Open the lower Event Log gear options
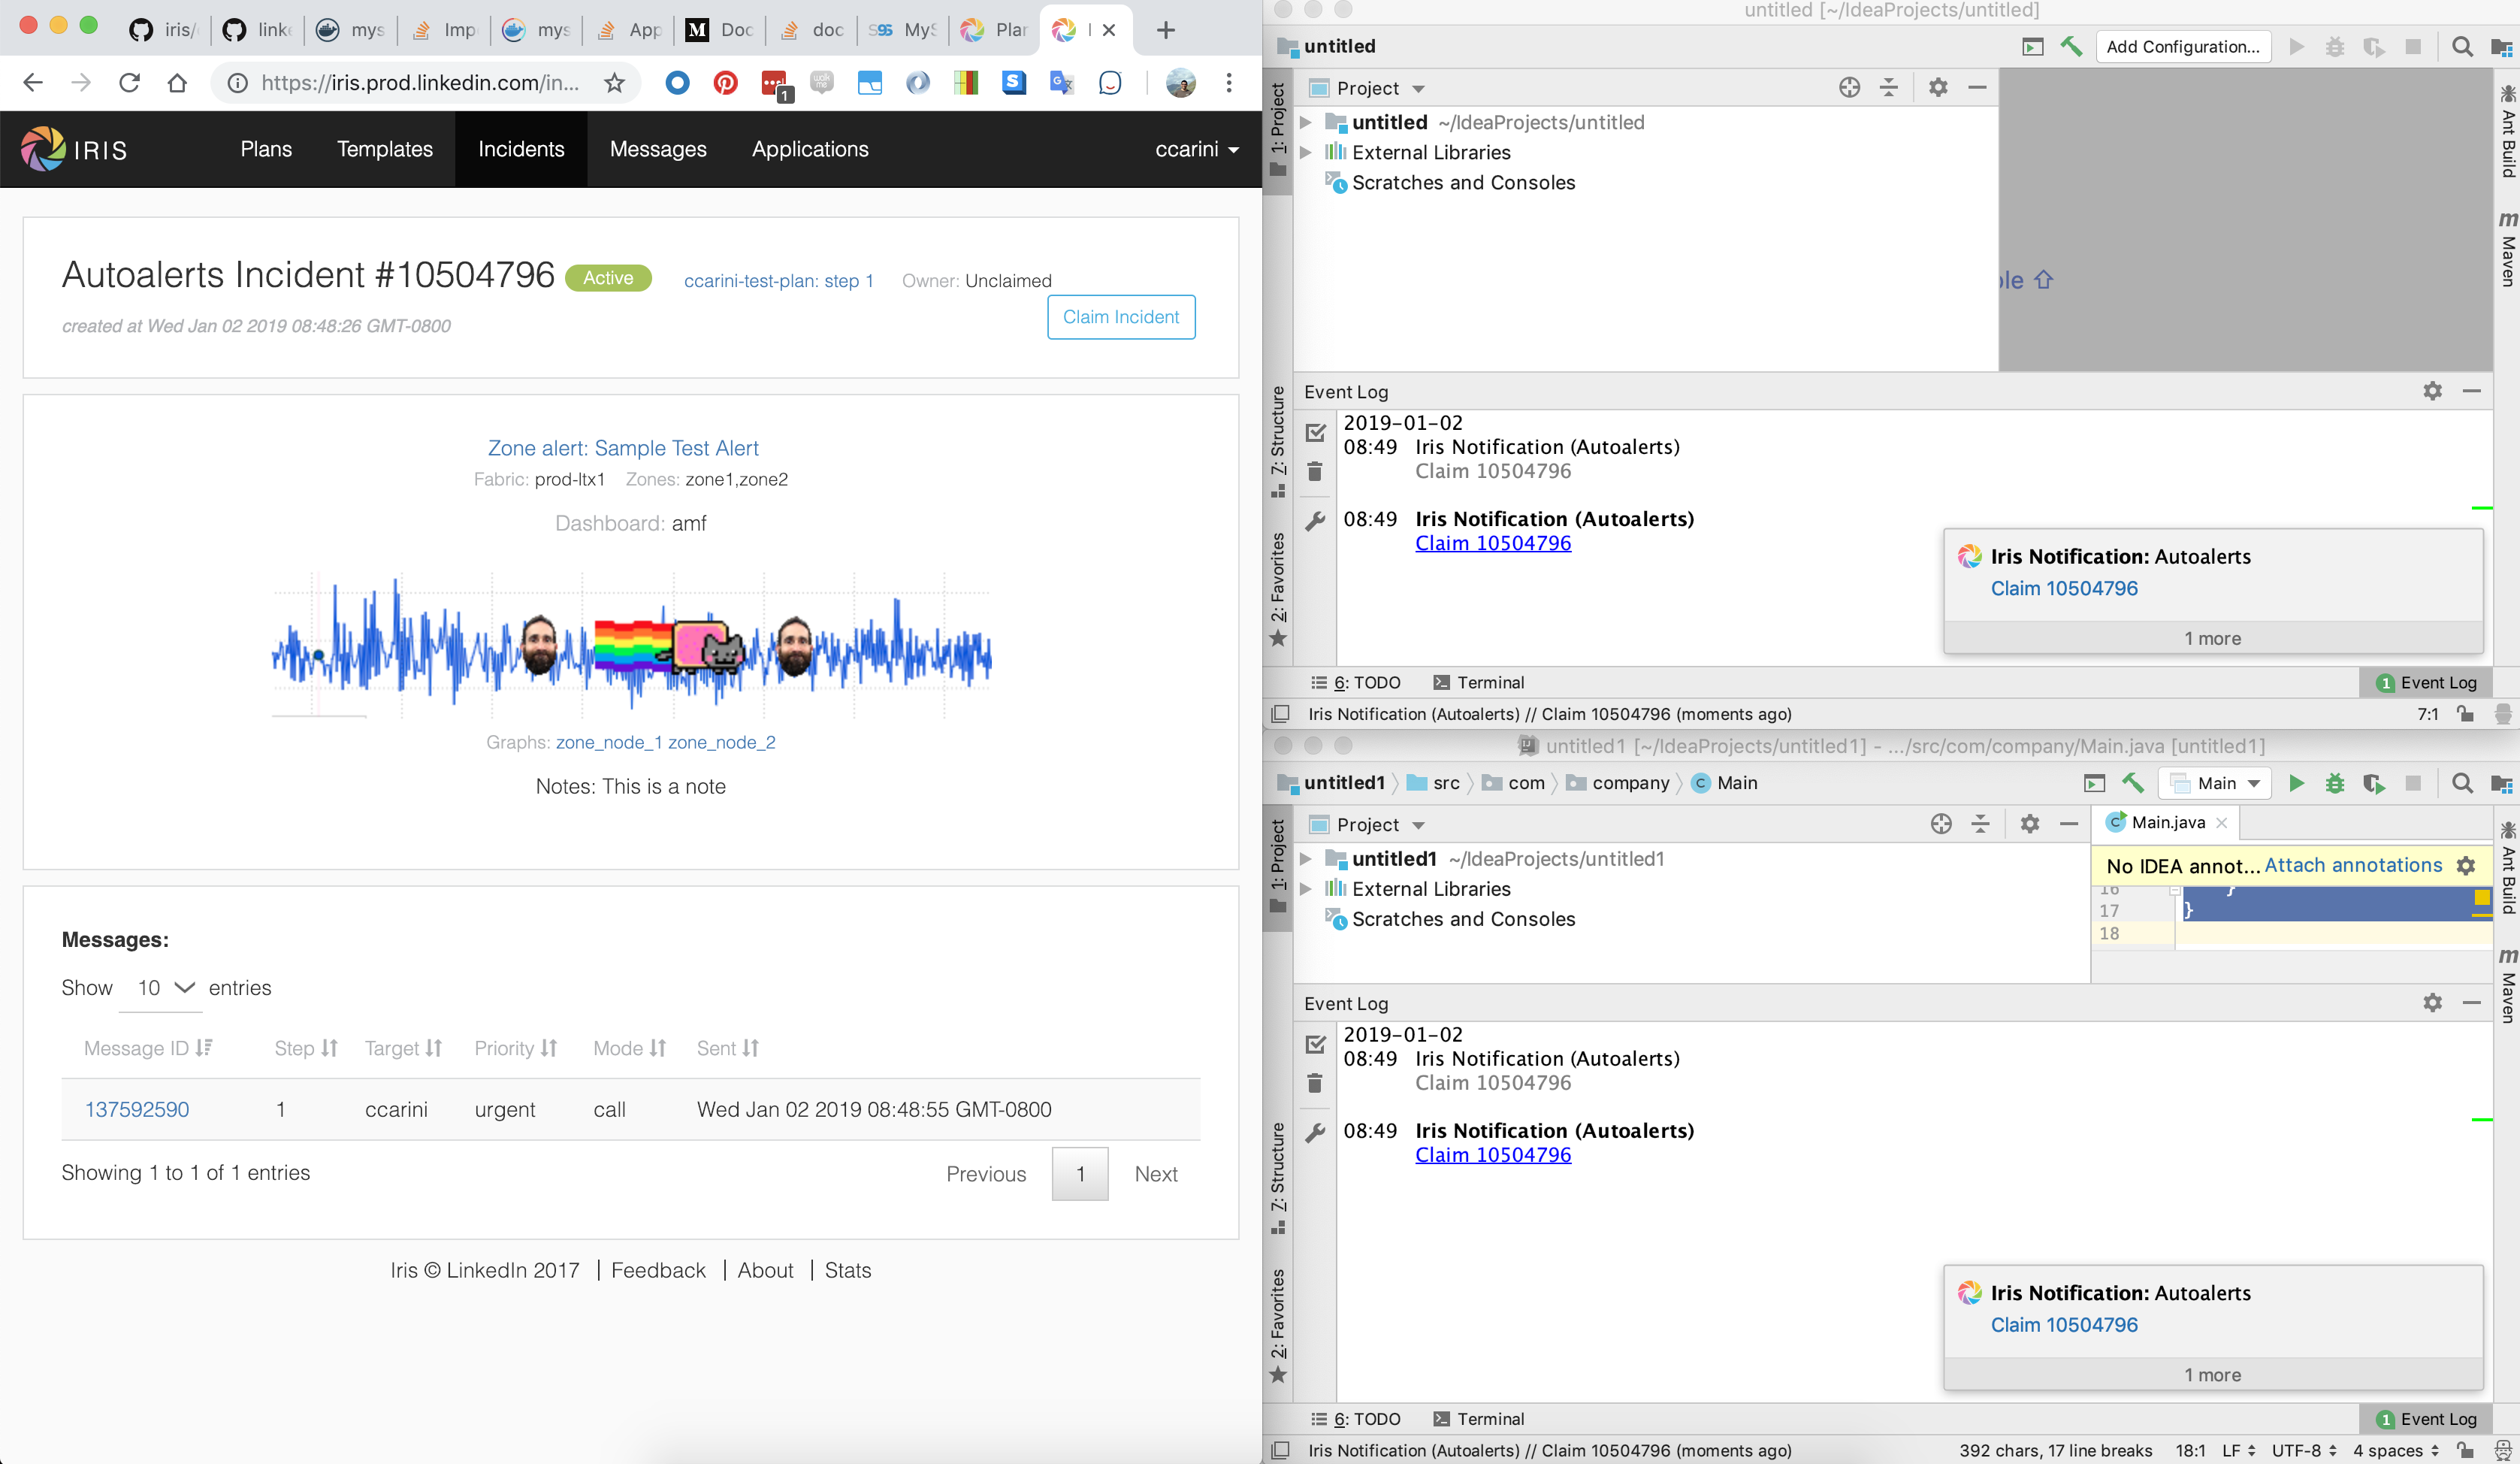The height and width of the screenshot is (1464, 2520). (2432, 1002)
